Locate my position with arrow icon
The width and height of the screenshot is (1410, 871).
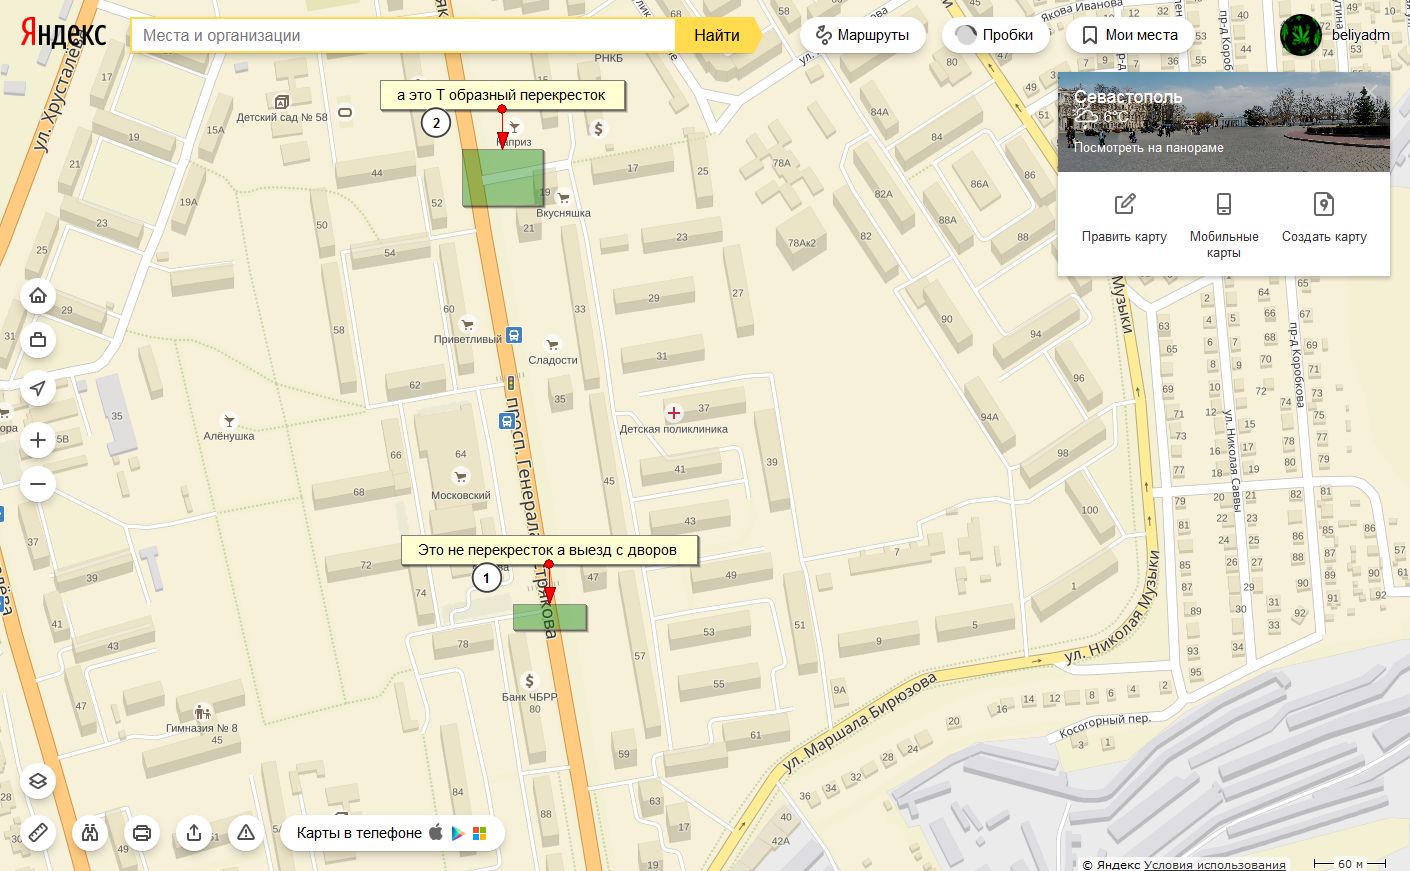click(x=38, y=388)
